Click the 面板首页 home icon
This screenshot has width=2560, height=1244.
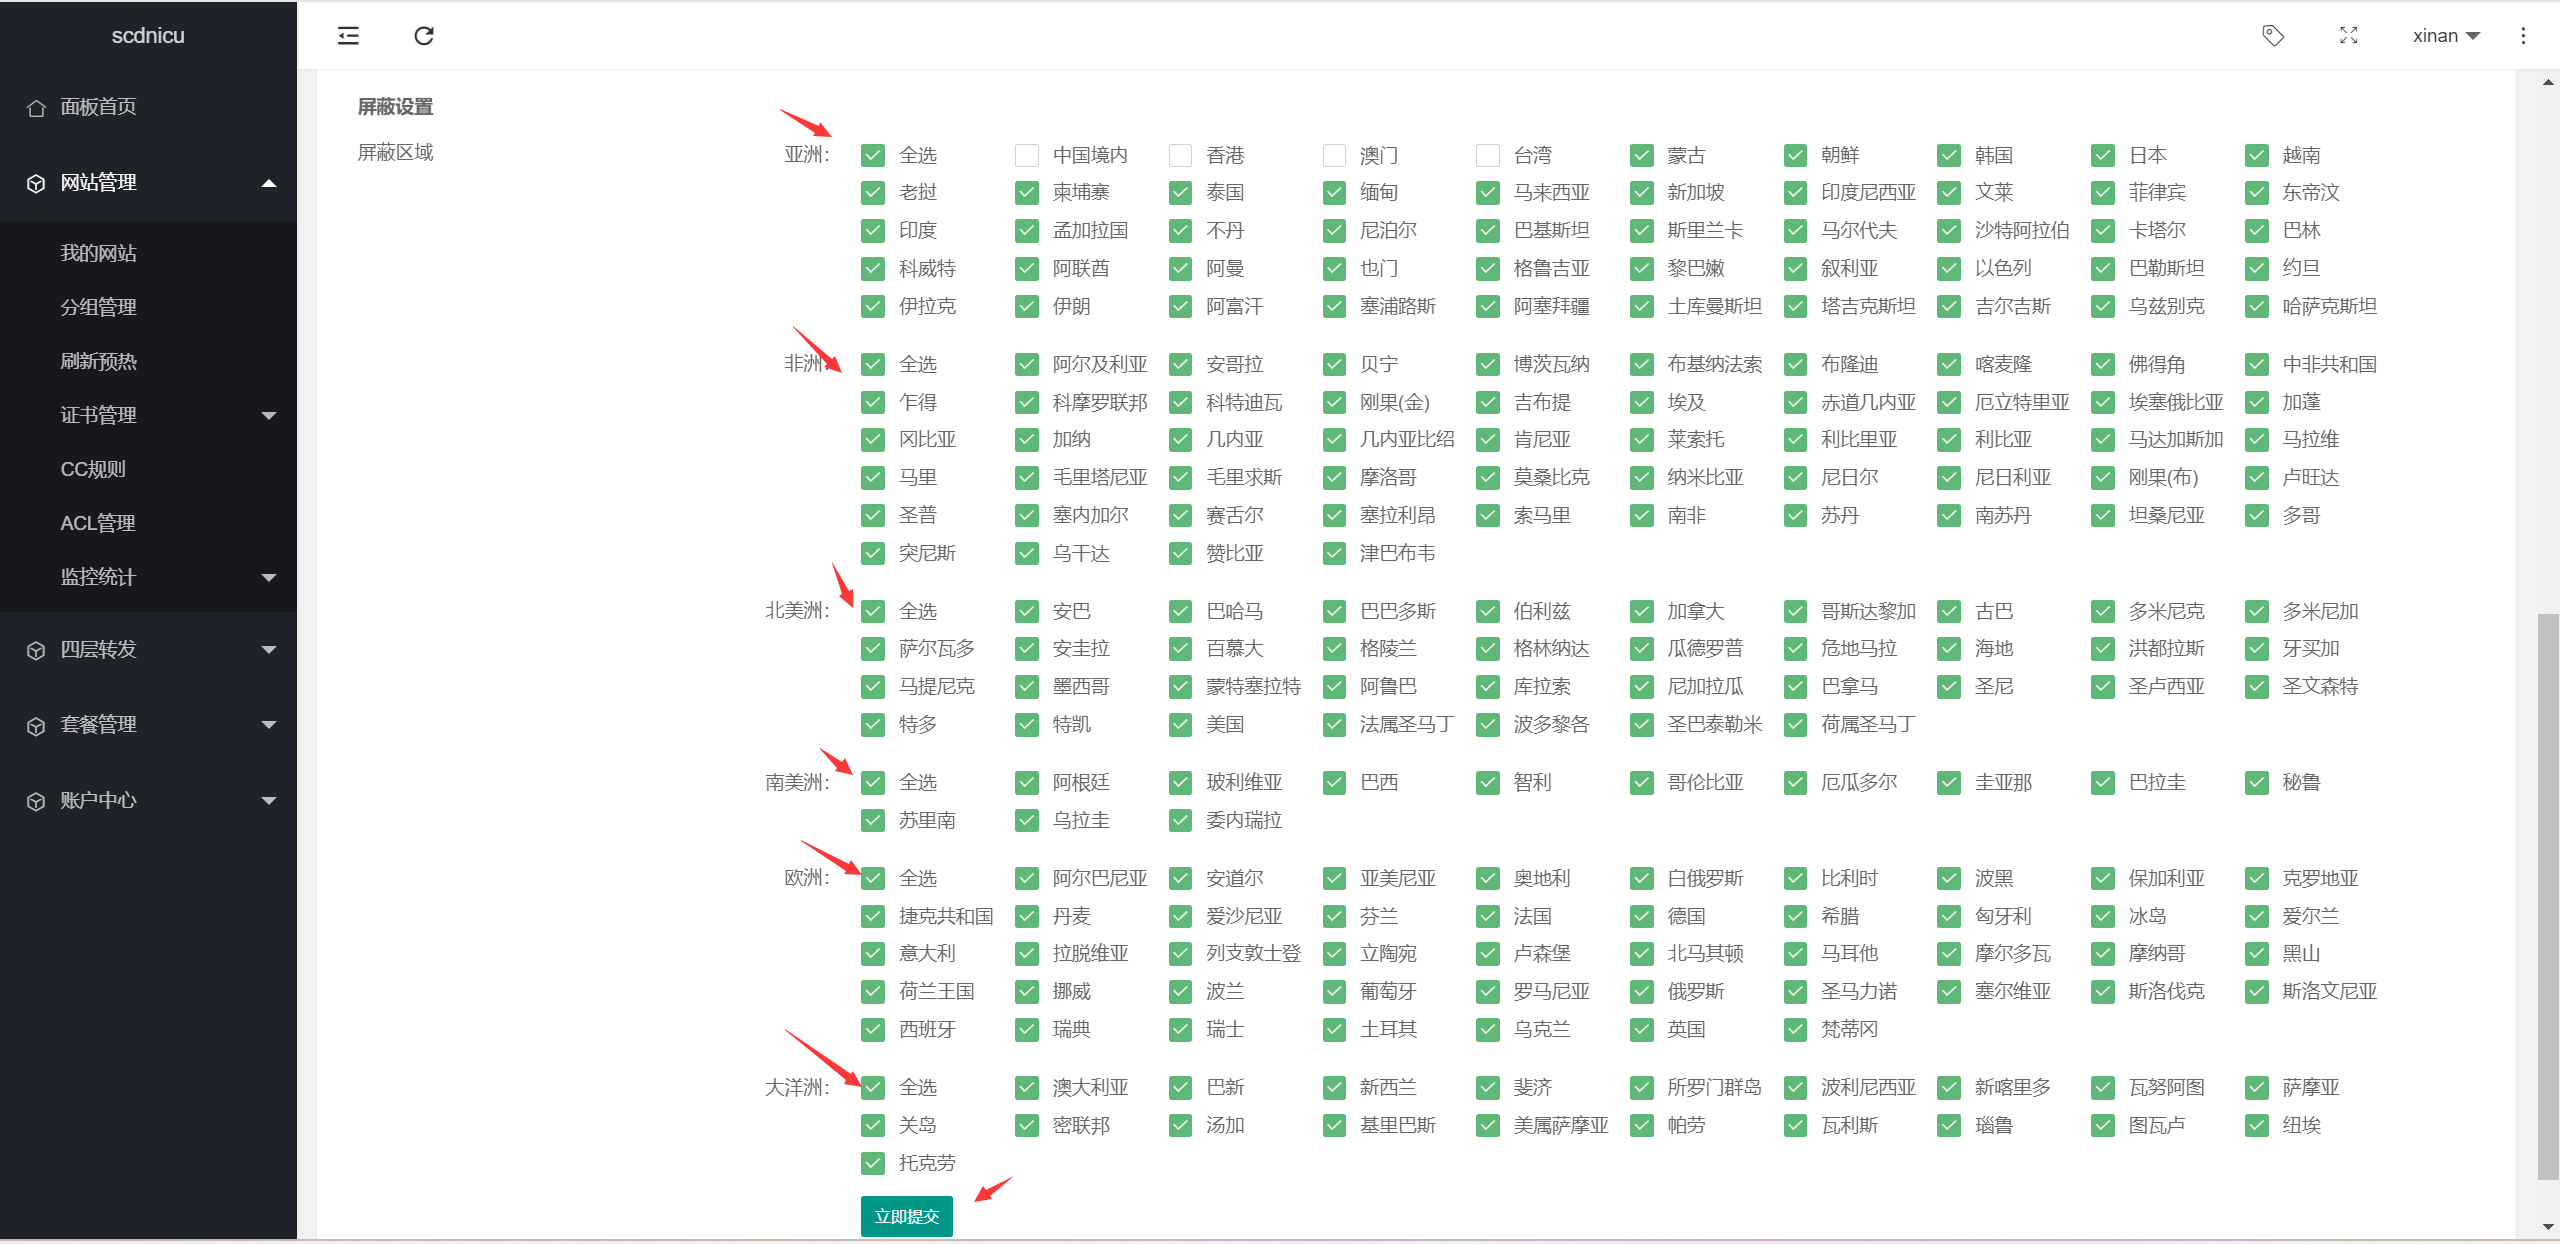[36, 107]
